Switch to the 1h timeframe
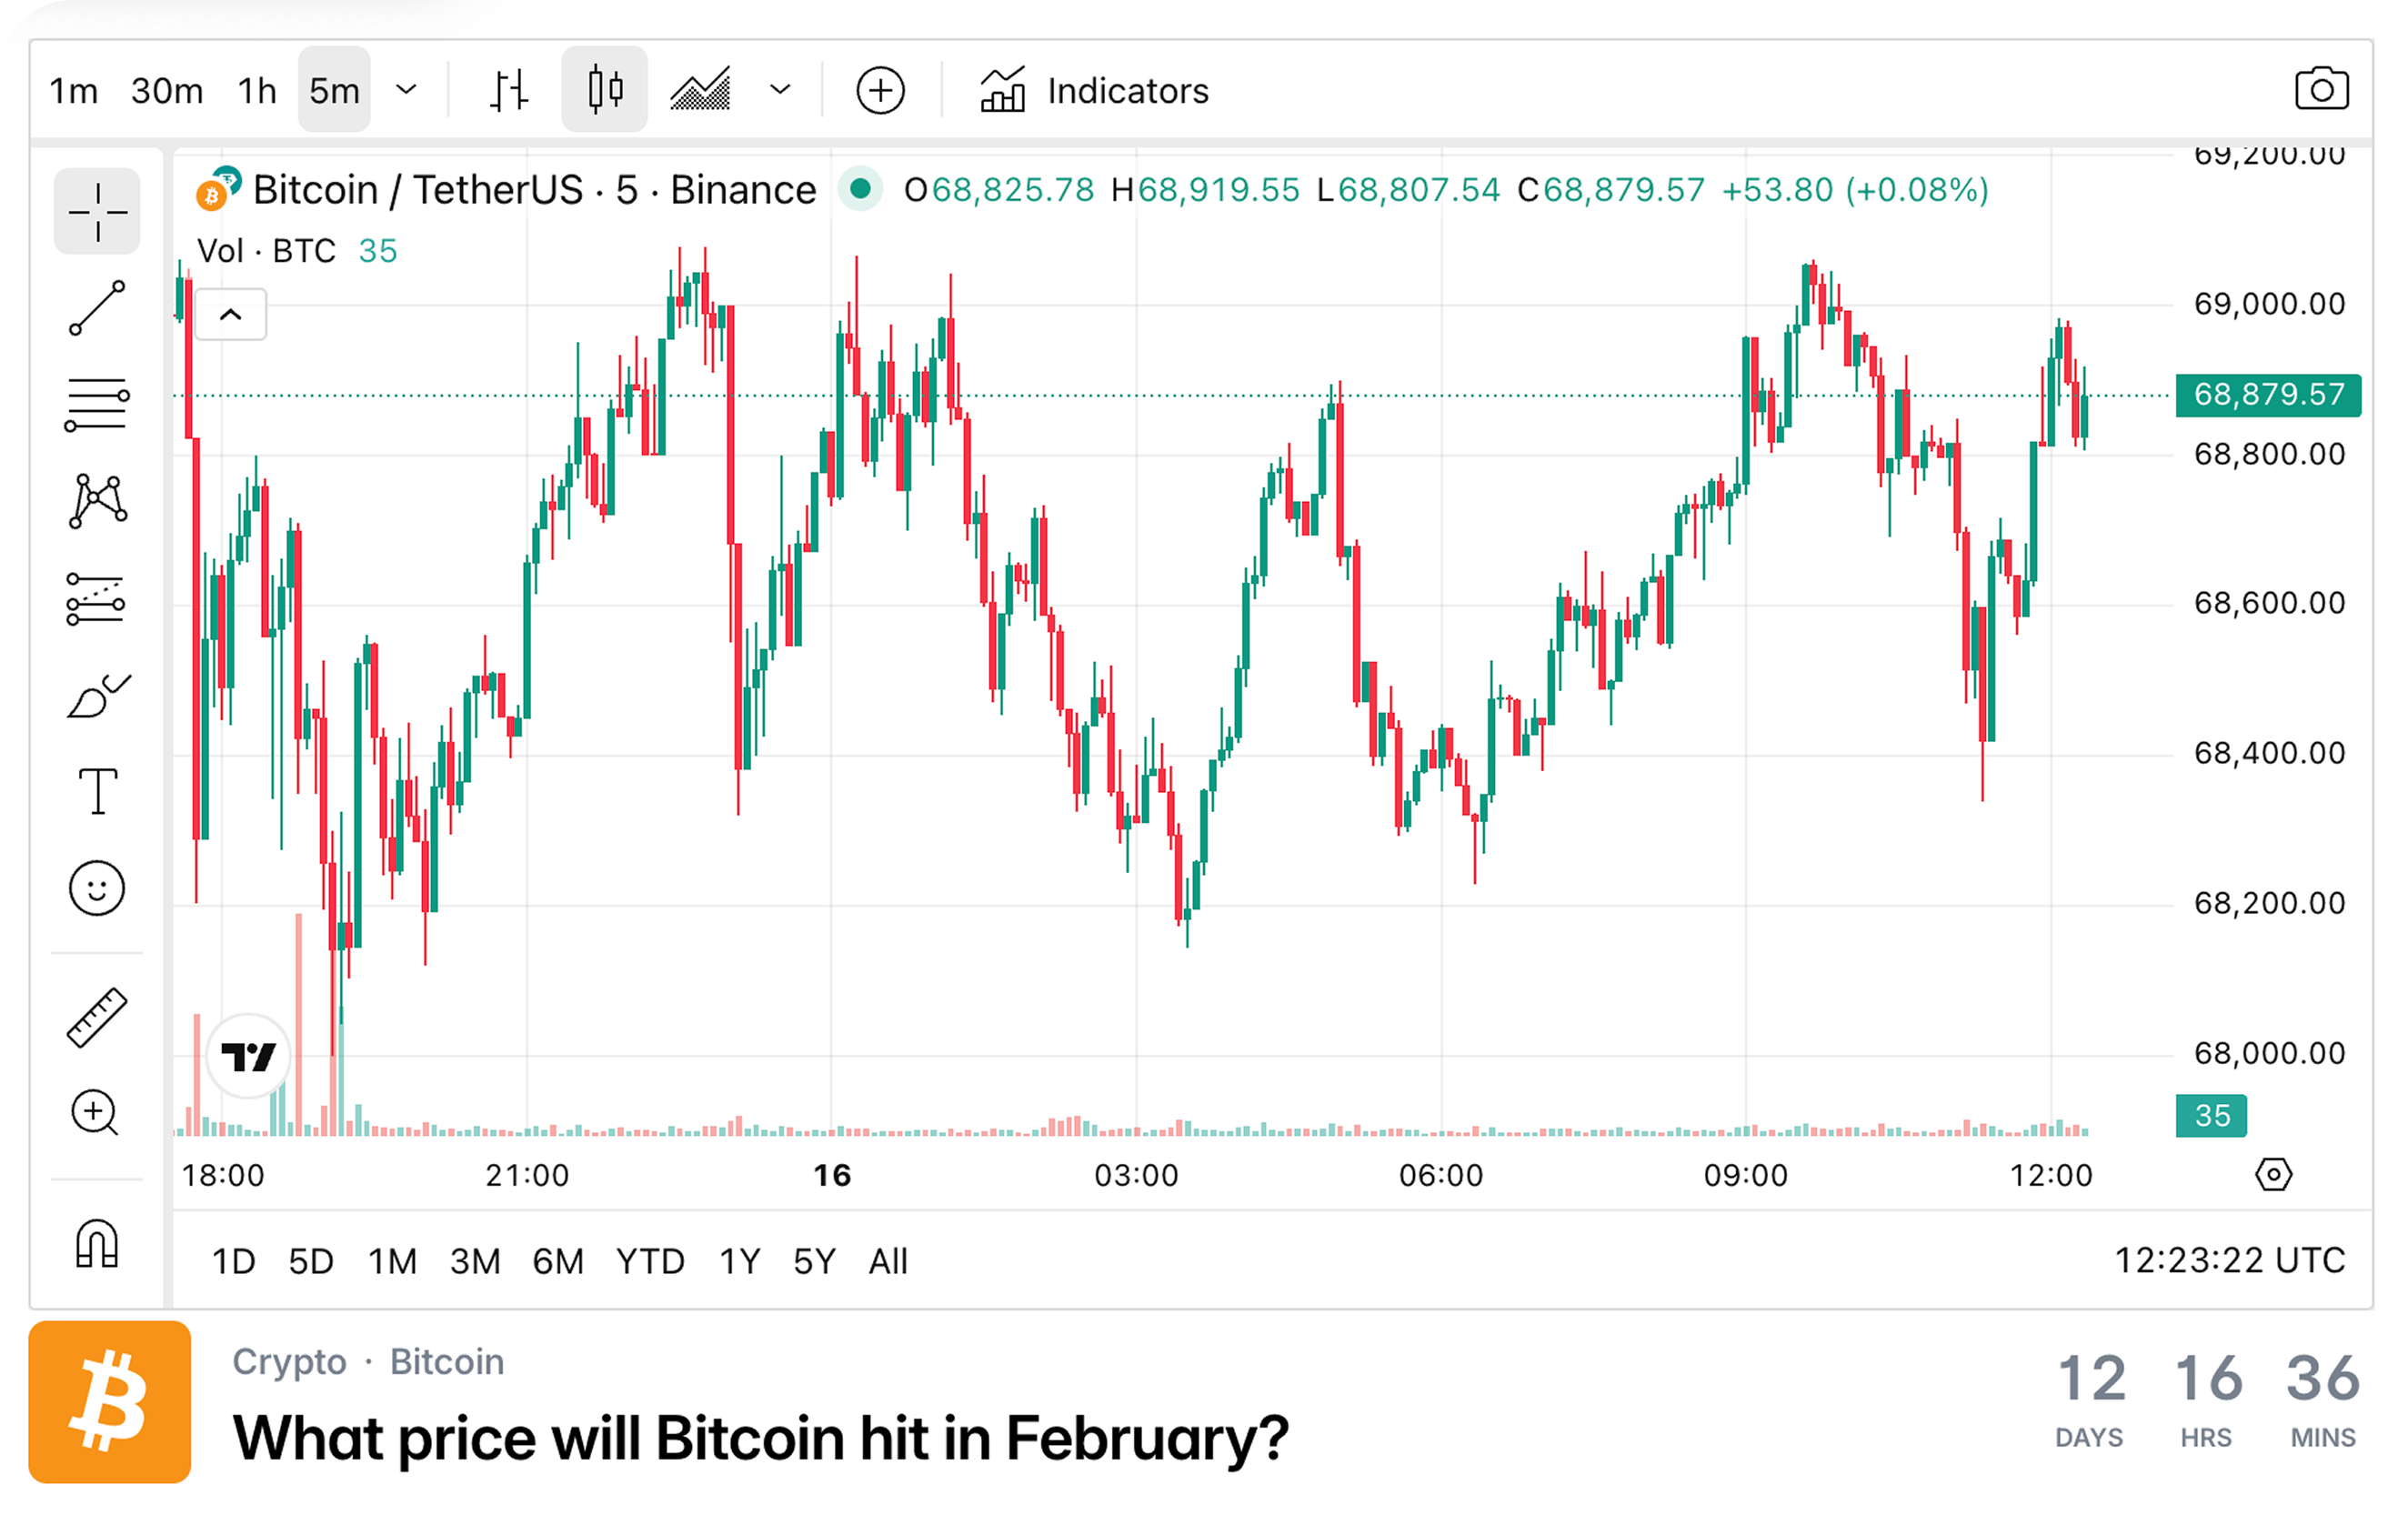Viewport: 2408px width, 1535px height. (256, 89)
